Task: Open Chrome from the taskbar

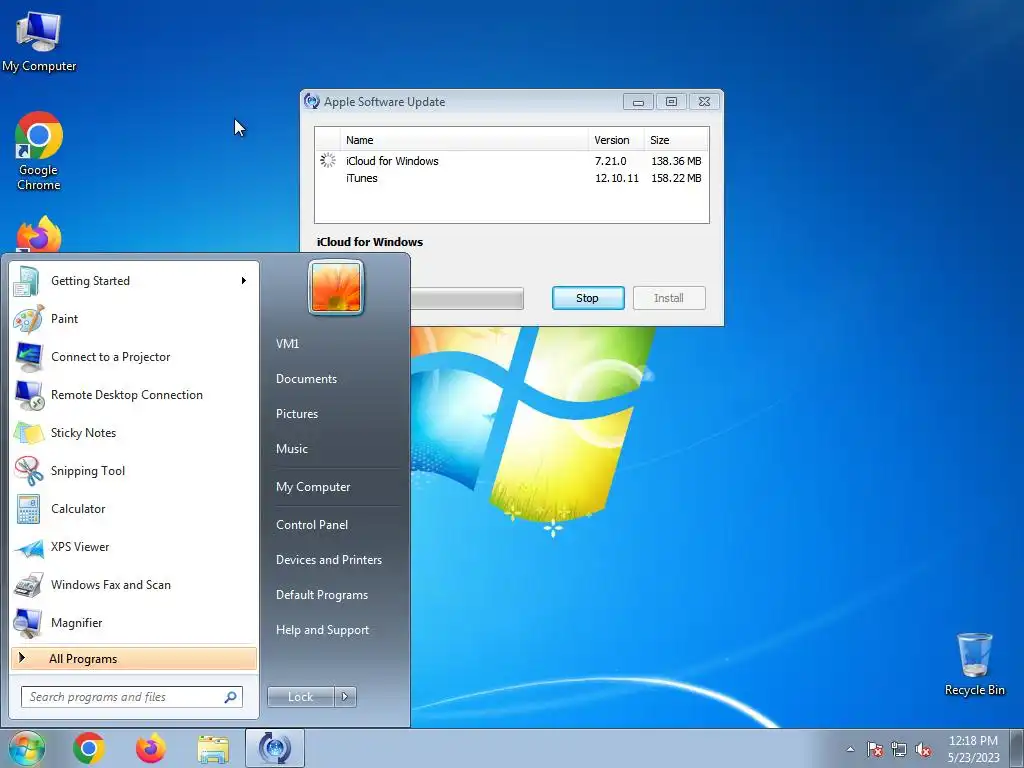Action: pyautogui.click(x=89, y=748)
